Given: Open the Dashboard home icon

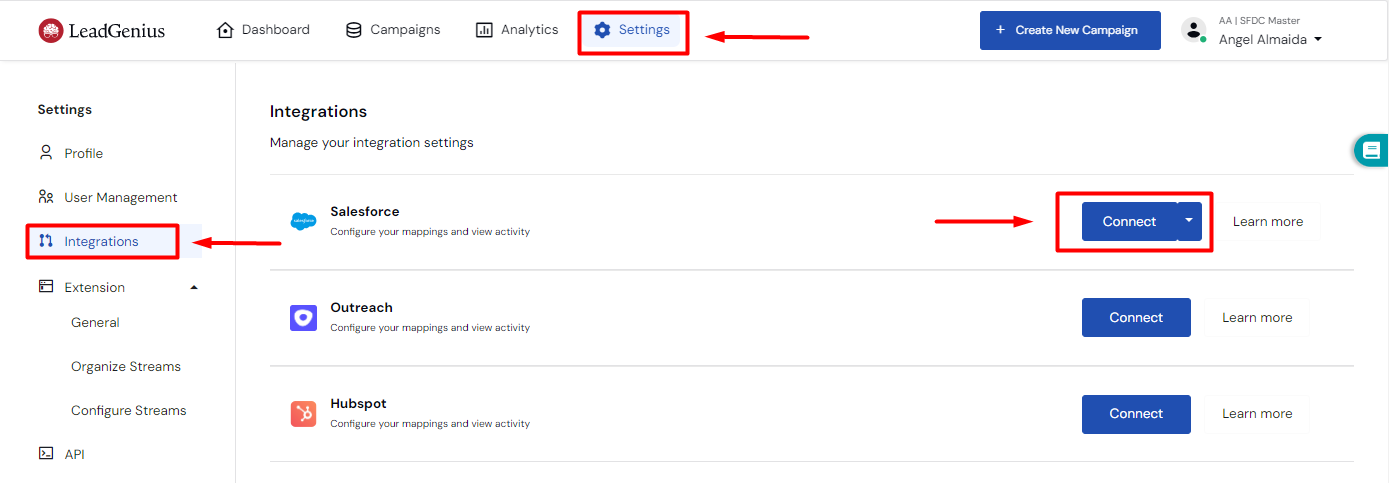Looking at the screenshot, I should (225, 30).
